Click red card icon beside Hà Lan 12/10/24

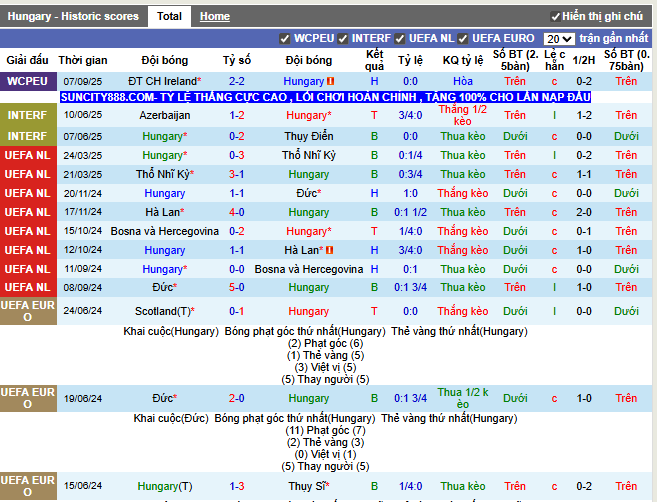click(x=329, y=250)
